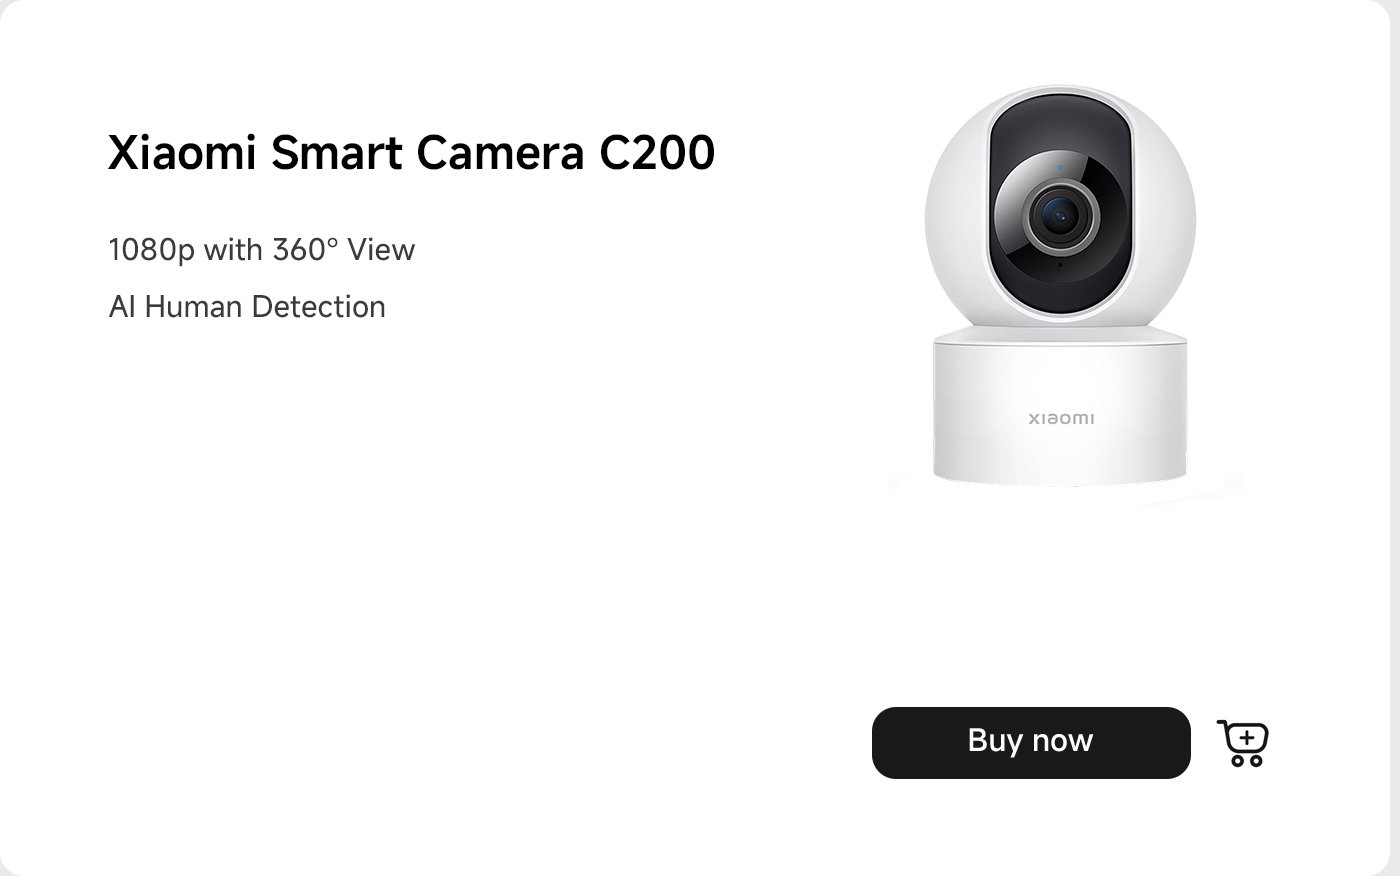Add the camera to the shopping cart
This screenshot has height=876, width=1400.
point(1243,743)
